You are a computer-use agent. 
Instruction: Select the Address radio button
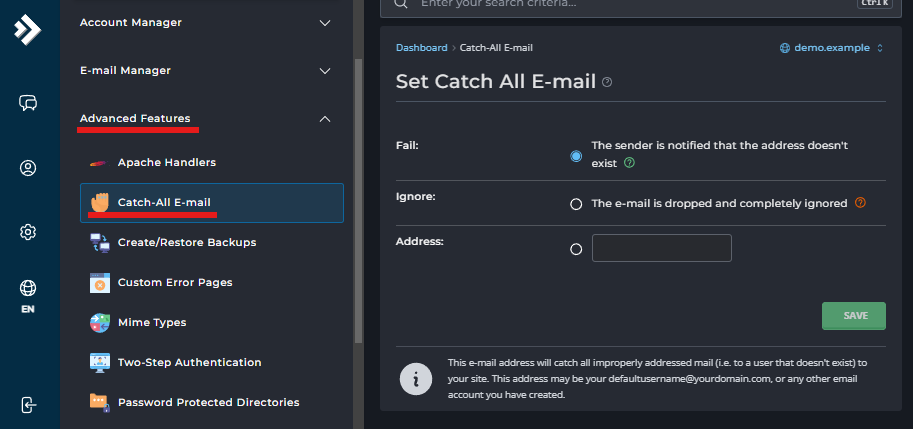point(576,249)
